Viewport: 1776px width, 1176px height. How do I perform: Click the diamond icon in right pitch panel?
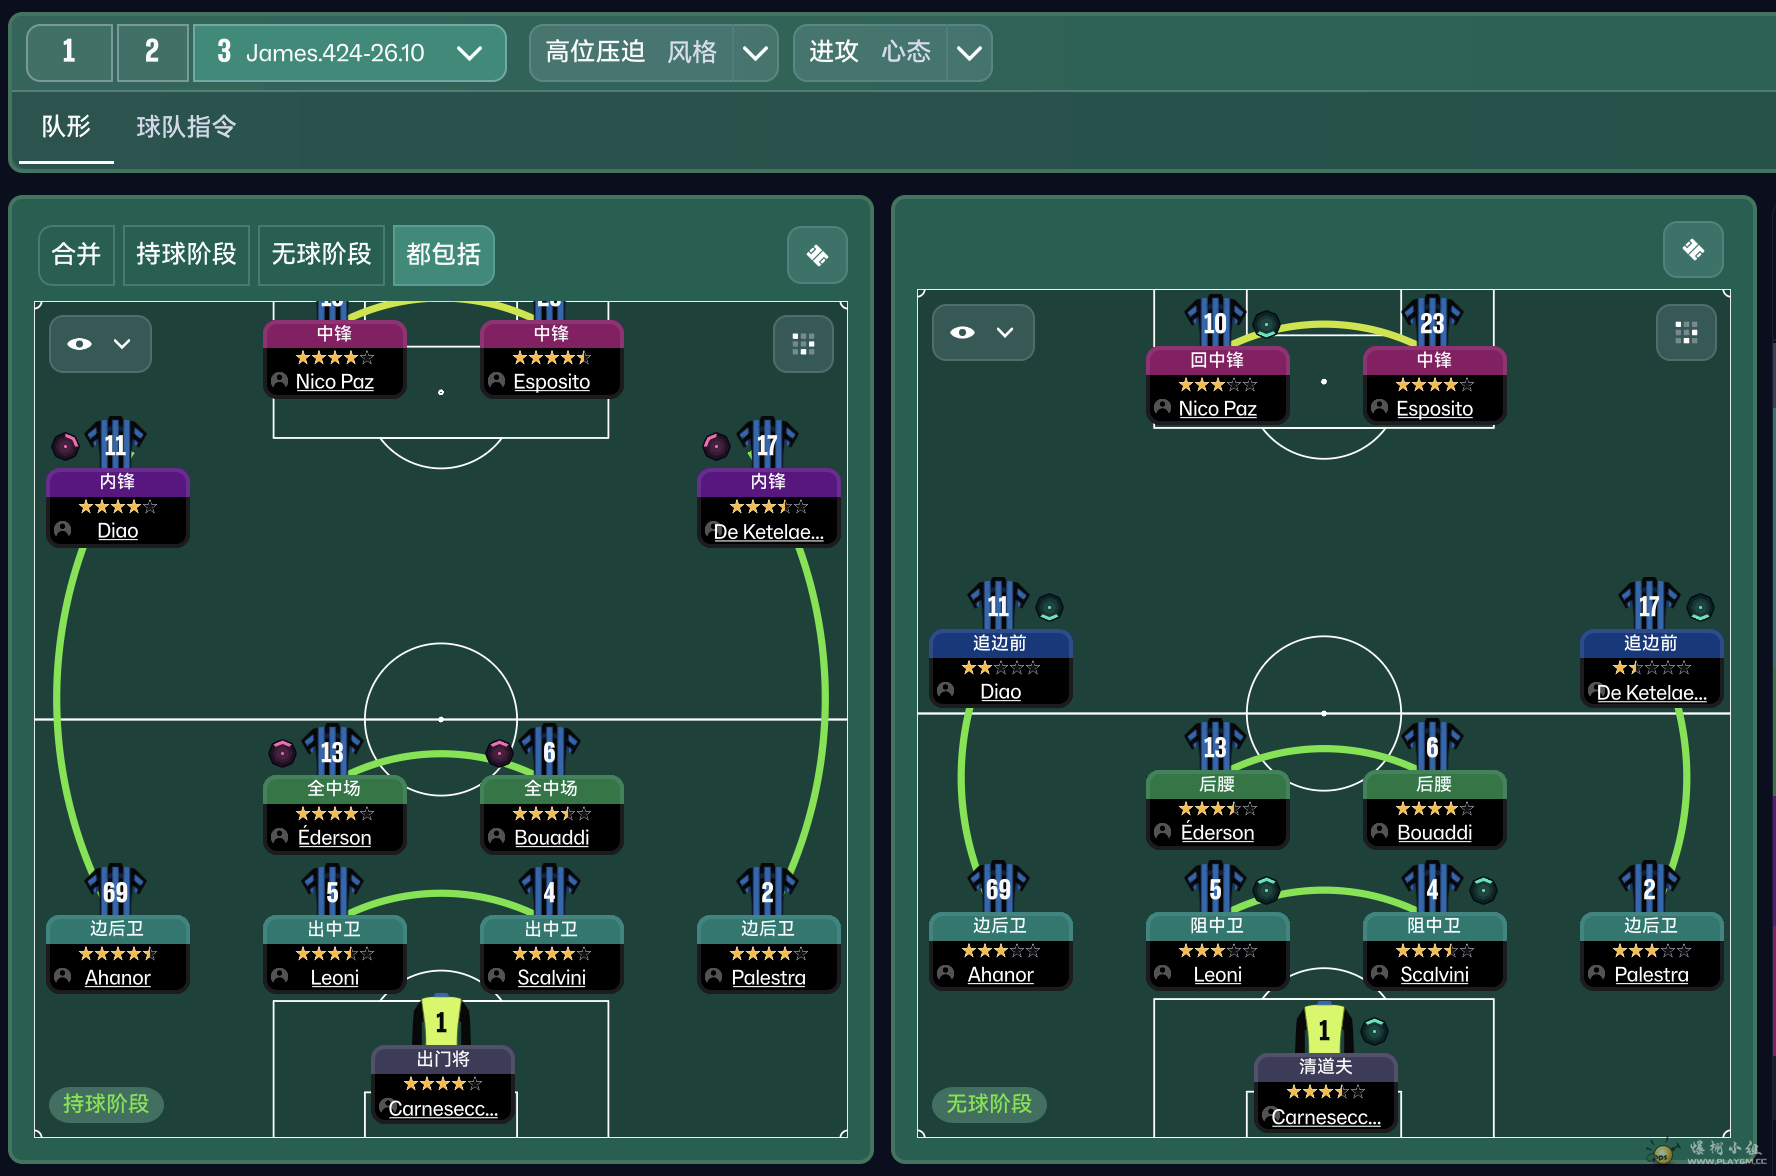[x=1692, y=250]
